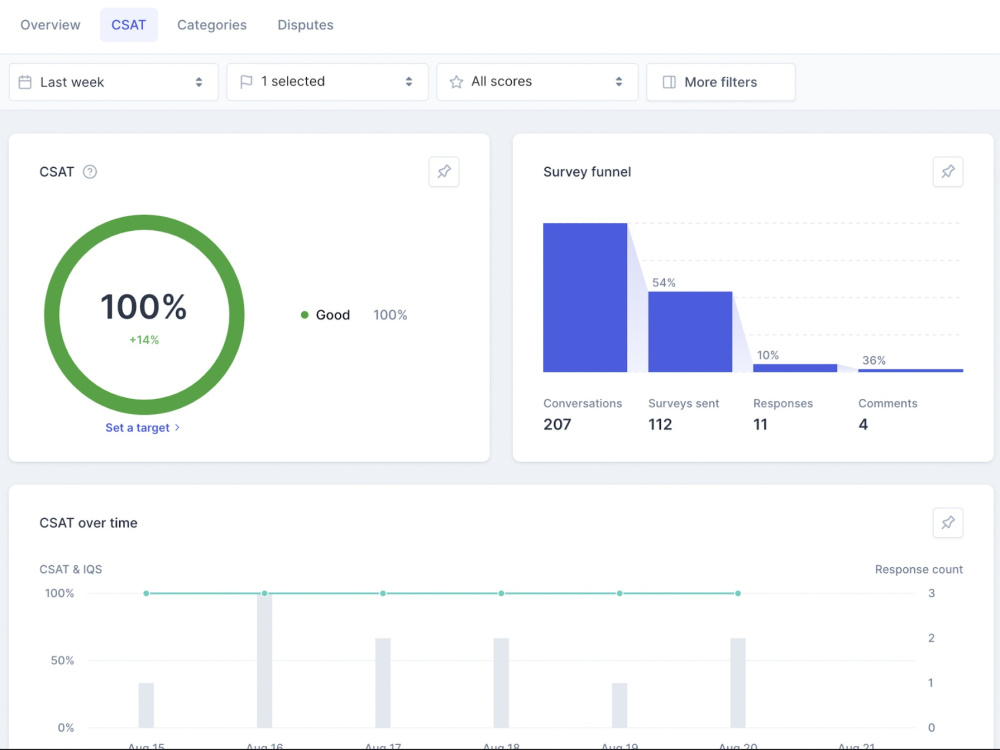This screenshot has width=1000, height=750.
Task: Switch to the Overview tab
Action: (x=50, y=25)
